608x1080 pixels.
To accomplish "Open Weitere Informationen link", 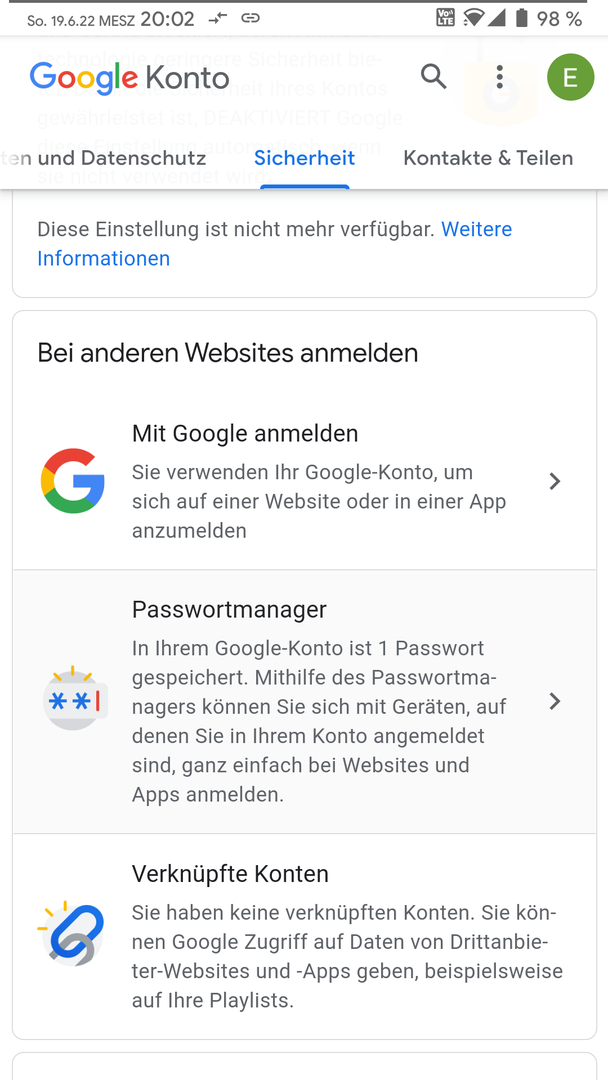I will point(275,243).
